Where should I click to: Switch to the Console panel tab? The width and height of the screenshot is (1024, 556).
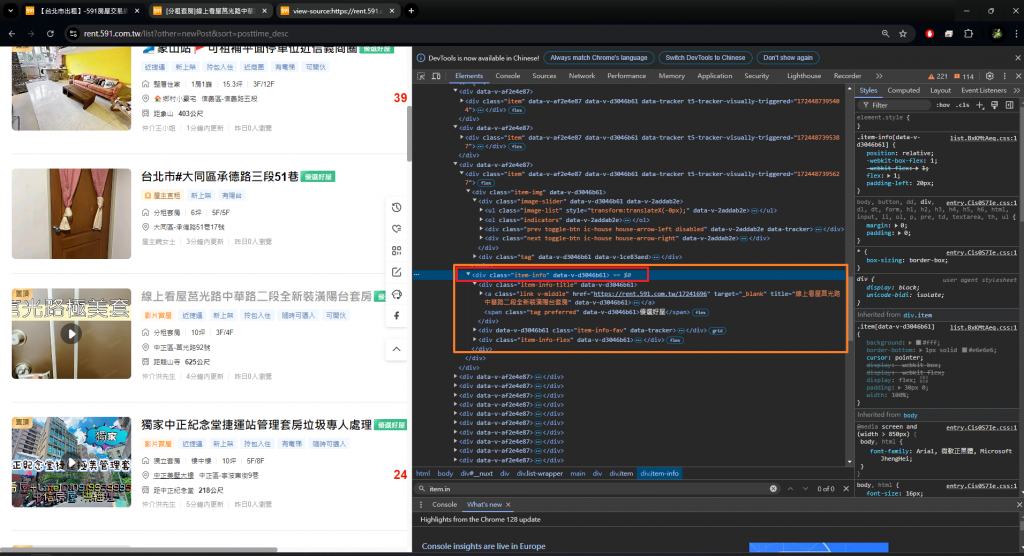[x=507, y=76]
